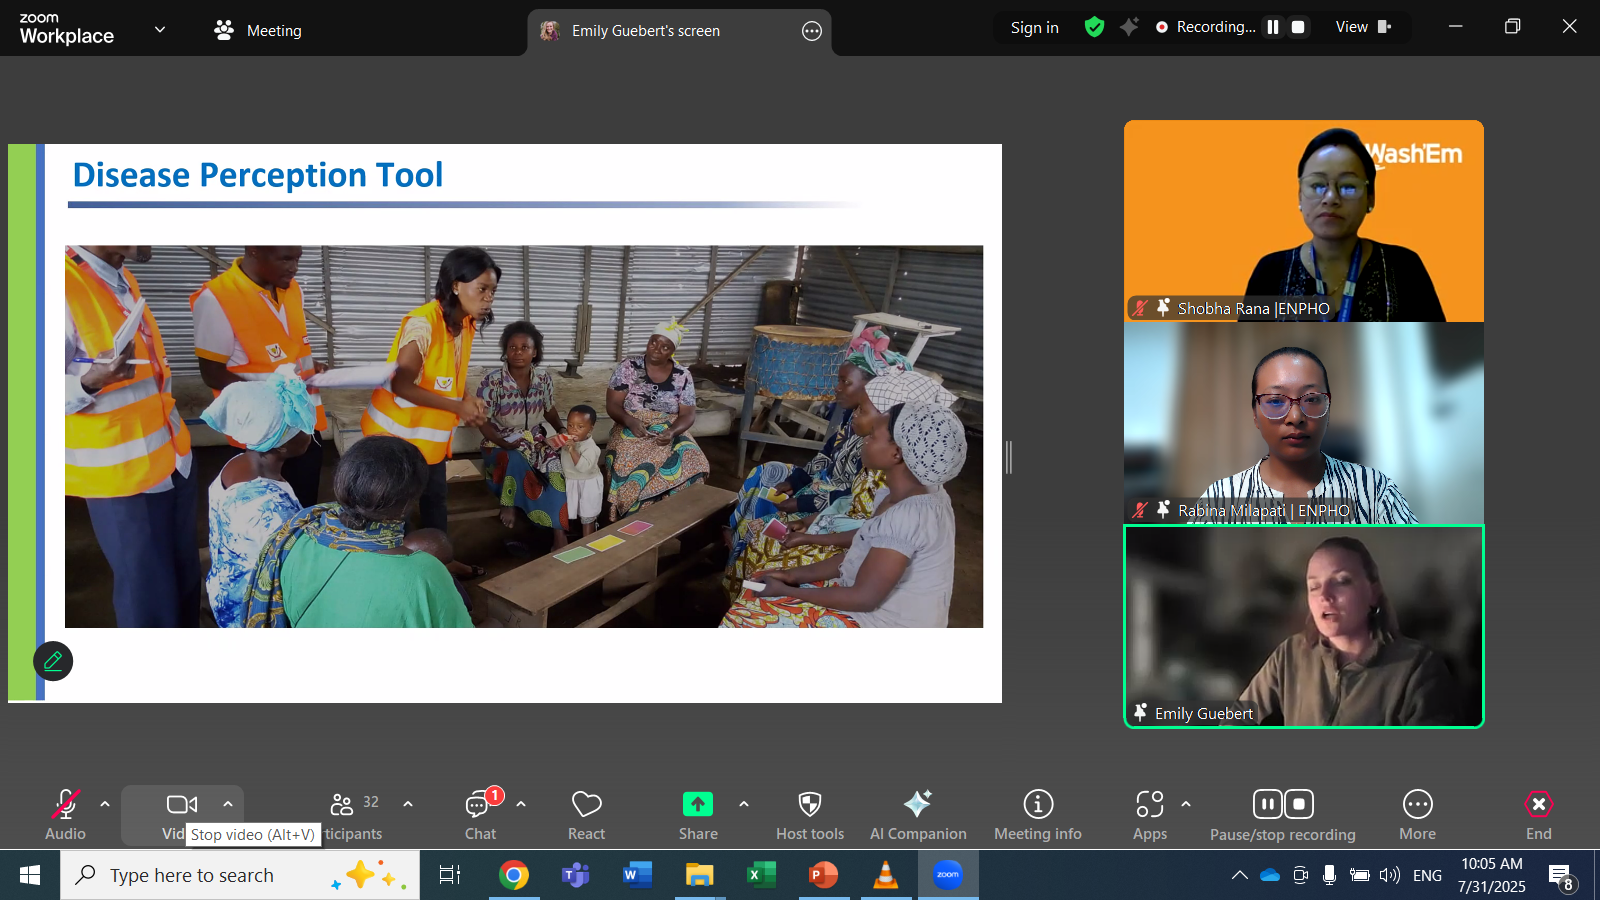Expand audio options arrow next to Audio
Screen dimensions: 1600x900
point(105,804)
